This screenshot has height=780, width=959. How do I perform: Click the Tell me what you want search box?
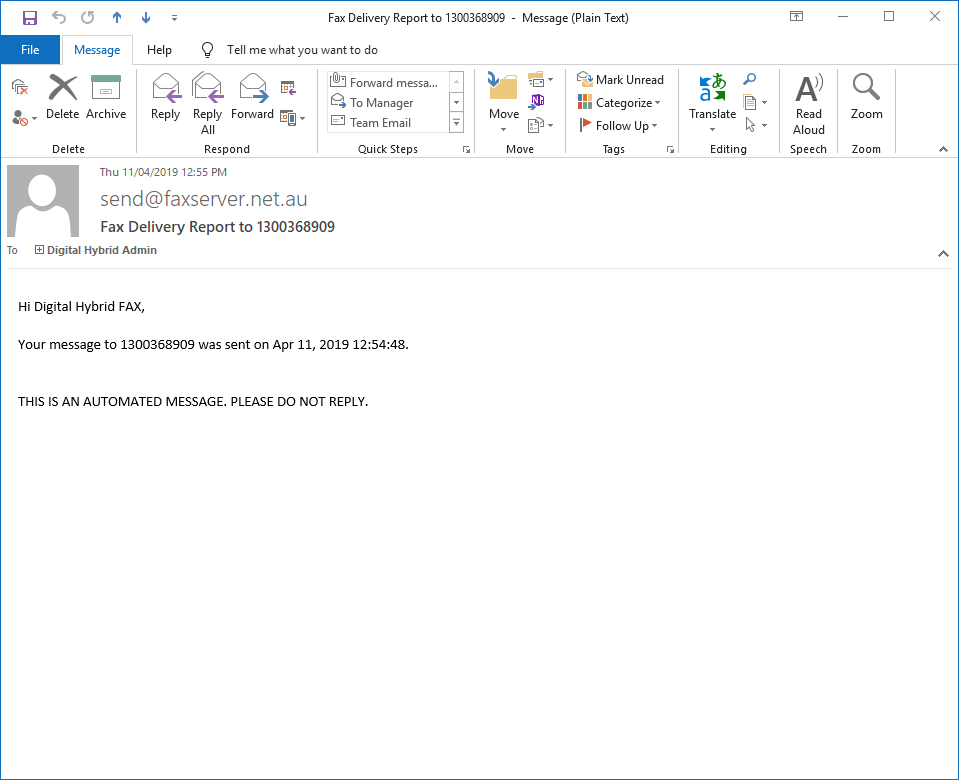(302, 50)
